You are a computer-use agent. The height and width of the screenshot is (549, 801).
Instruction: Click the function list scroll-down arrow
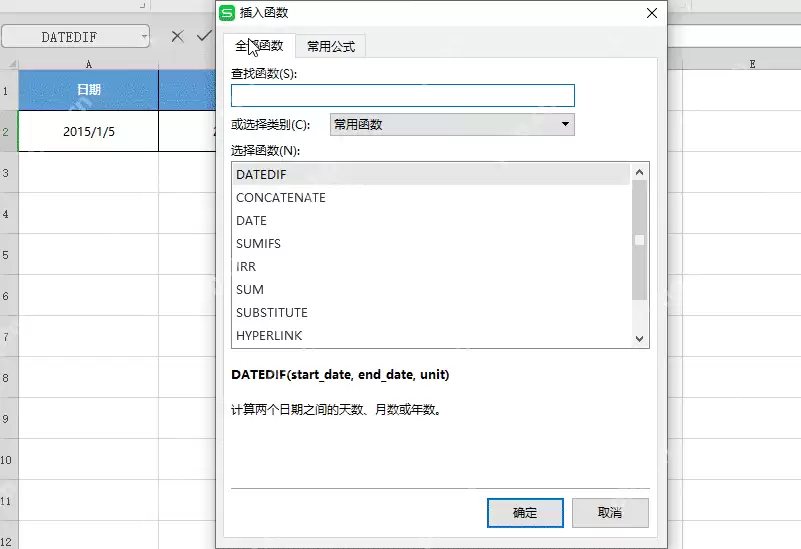coord(639,338)
